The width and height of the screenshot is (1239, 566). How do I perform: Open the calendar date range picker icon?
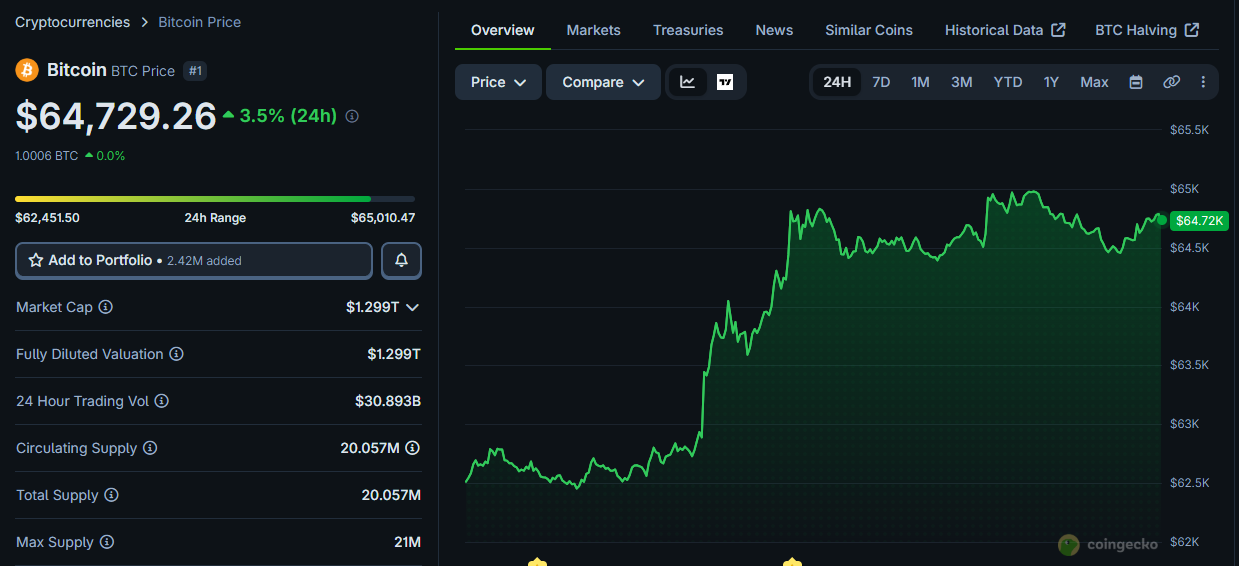(x=1136, y=82)
